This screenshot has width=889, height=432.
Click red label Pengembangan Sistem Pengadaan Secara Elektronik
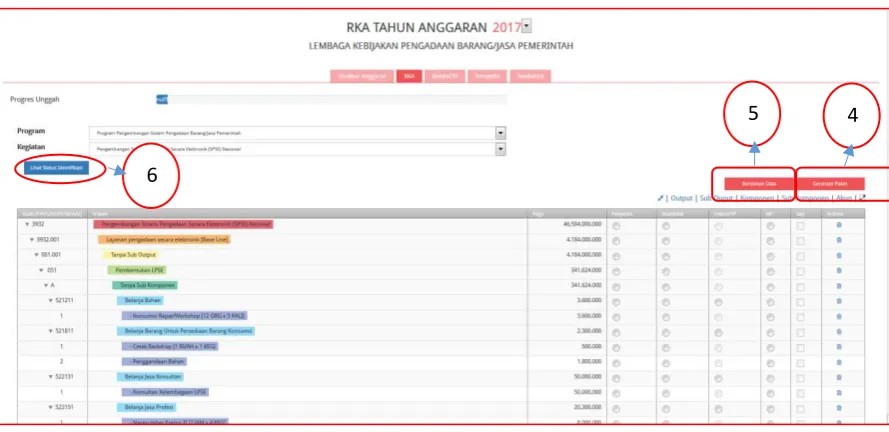(183, 225)
